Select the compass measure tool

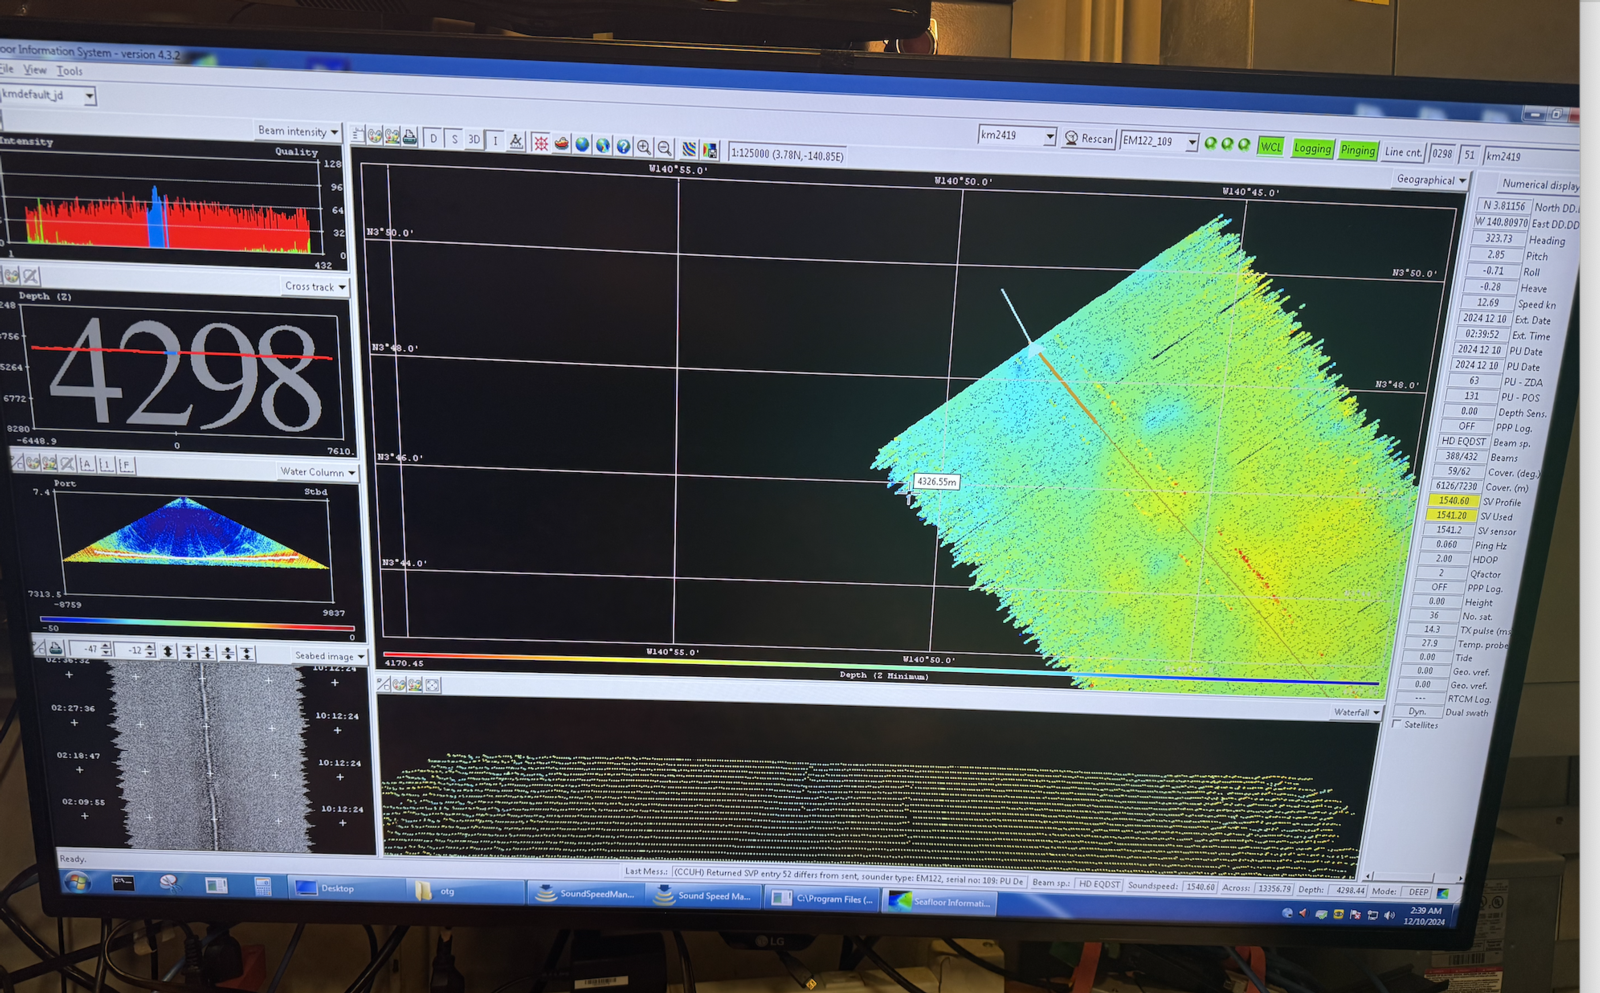tap(516, 141)
